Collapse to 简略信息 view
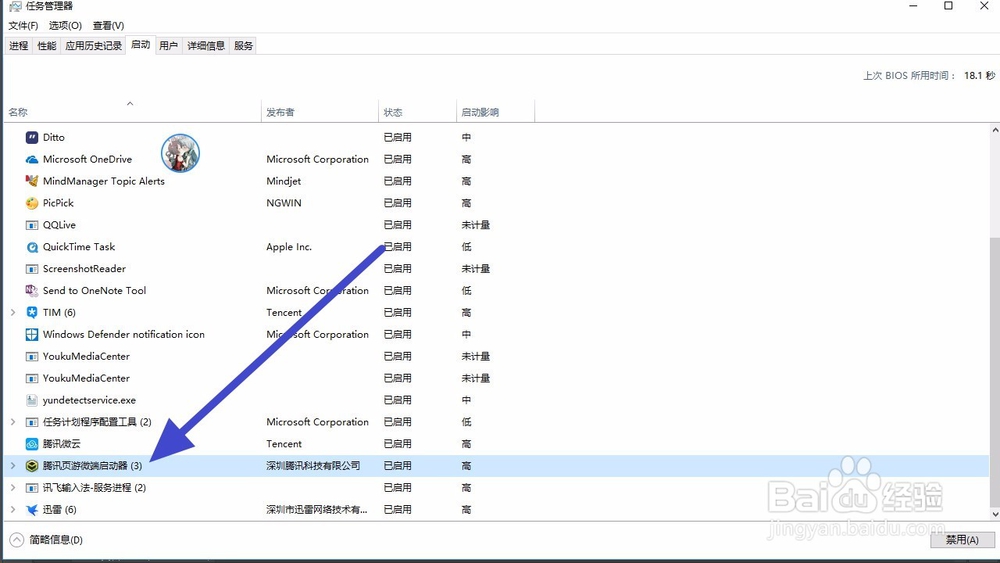 tap(47, 540)
